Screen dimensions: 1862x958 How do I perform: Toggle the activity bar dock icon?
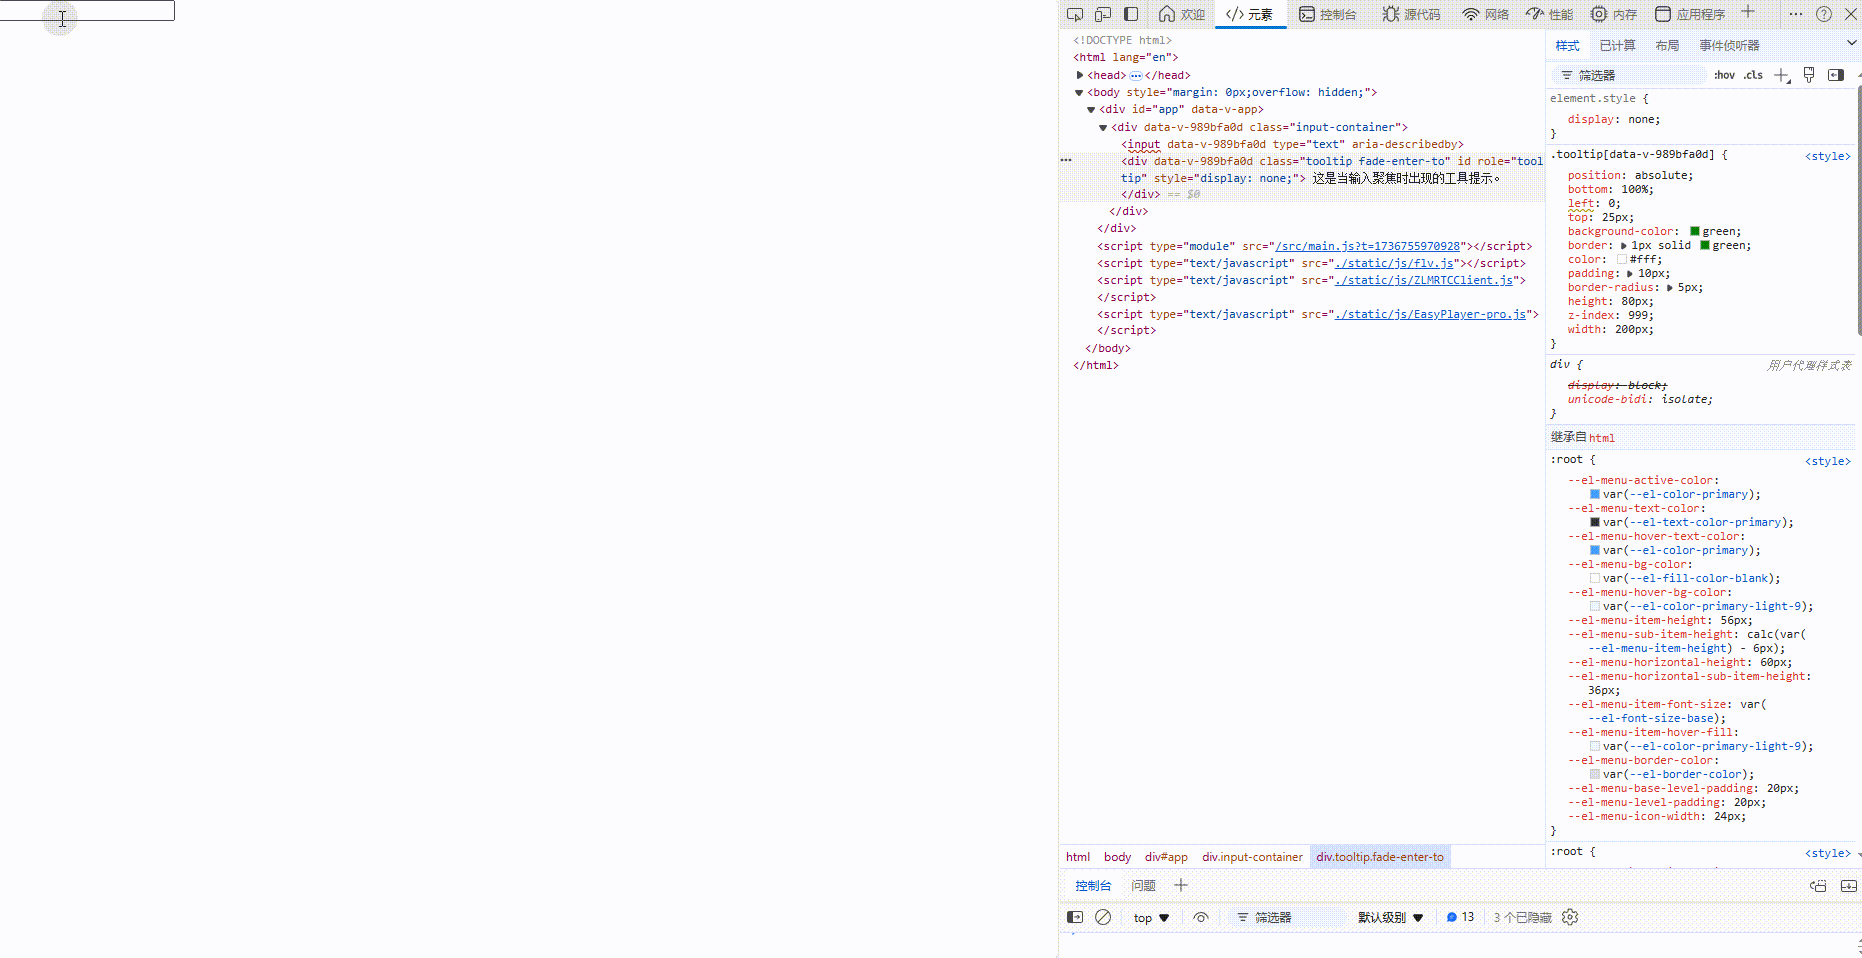click(x=1131, y=14)
